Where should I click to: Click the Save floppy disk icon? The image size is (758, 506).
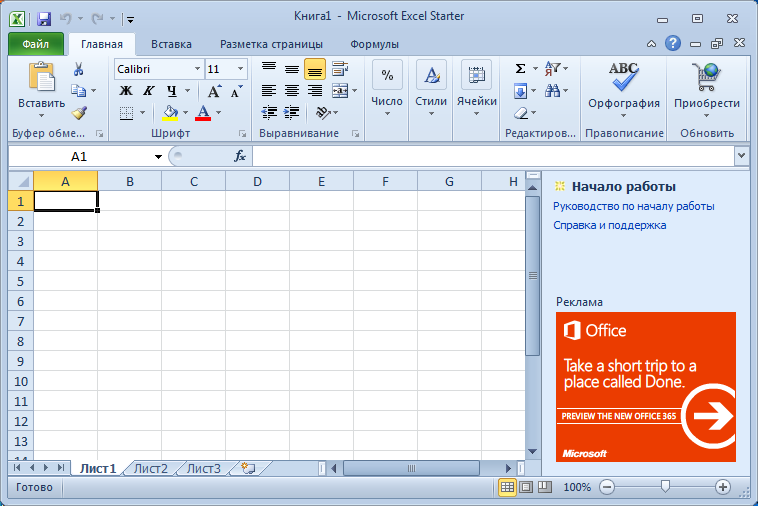(x=44, y=19)
